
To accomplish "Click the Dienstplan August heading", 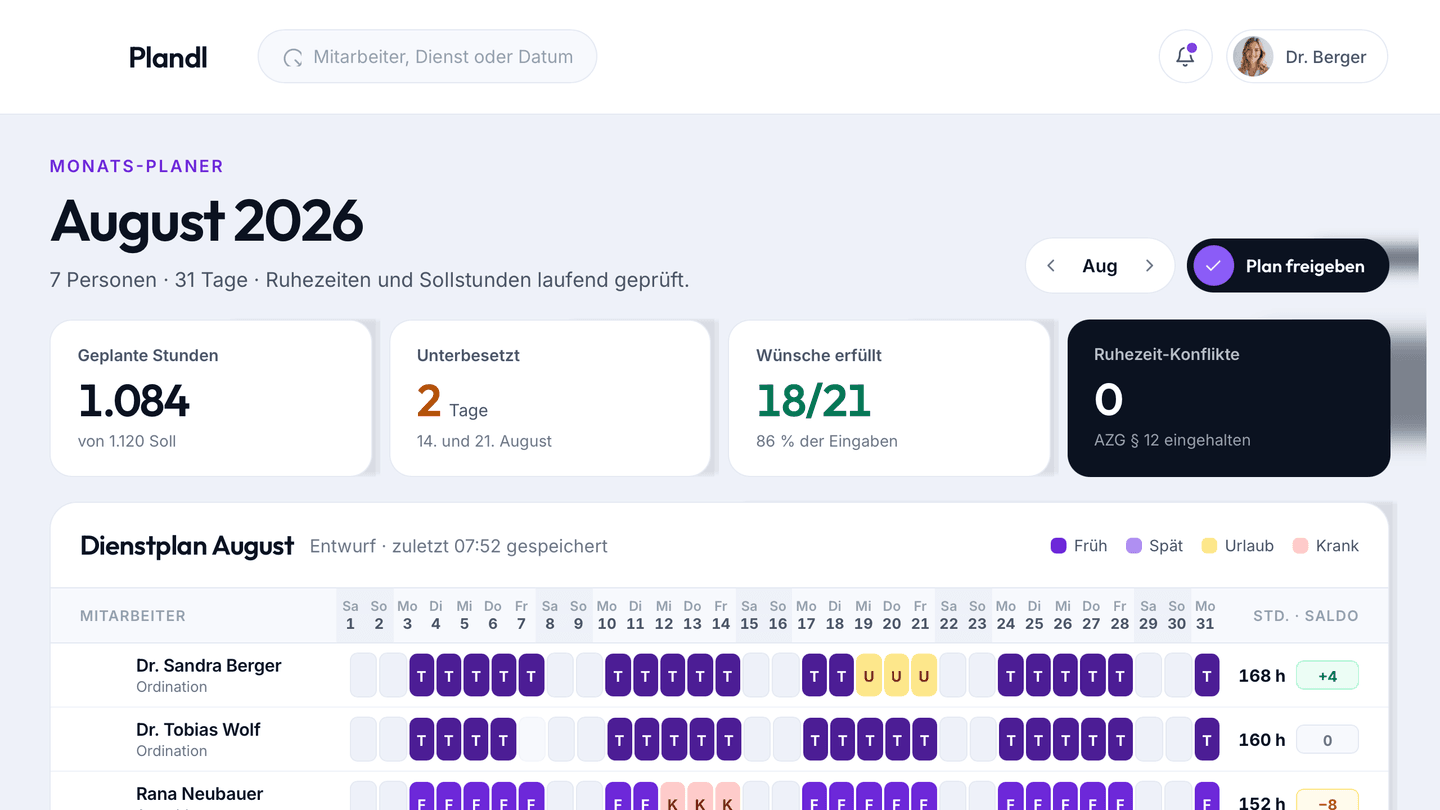I will click(187, 546).
